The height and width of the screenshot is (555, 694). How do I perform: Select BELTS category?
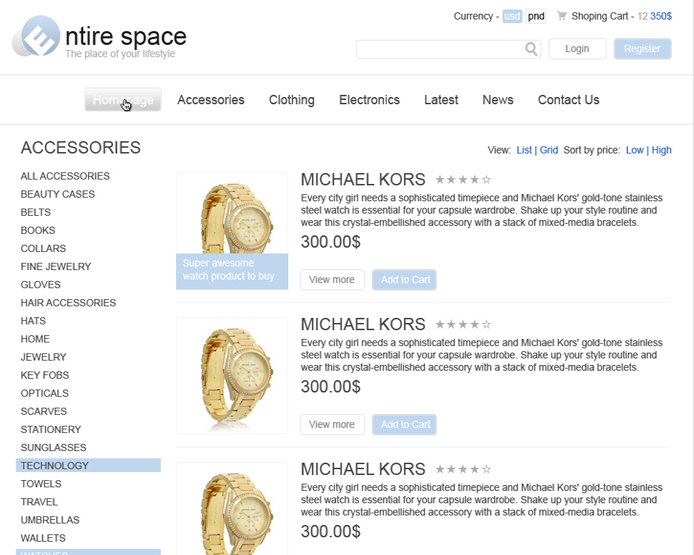pyautogui.click(x=35, y=212)
